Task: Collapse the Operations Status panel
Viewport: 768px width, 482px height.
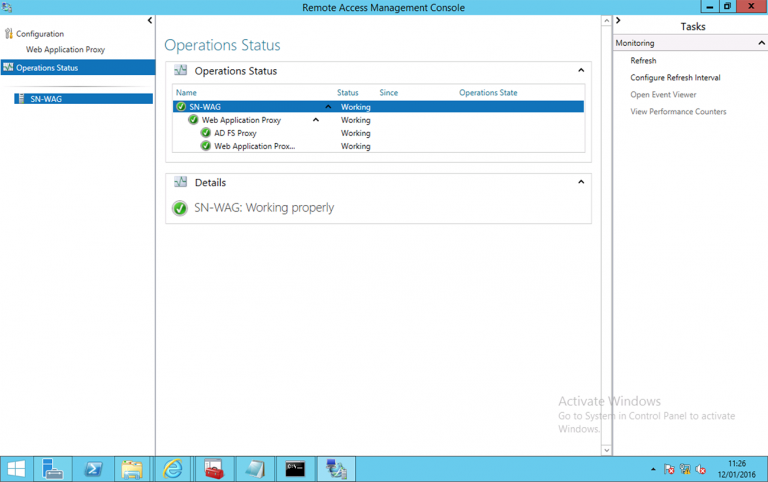Action: click(581, 70)
